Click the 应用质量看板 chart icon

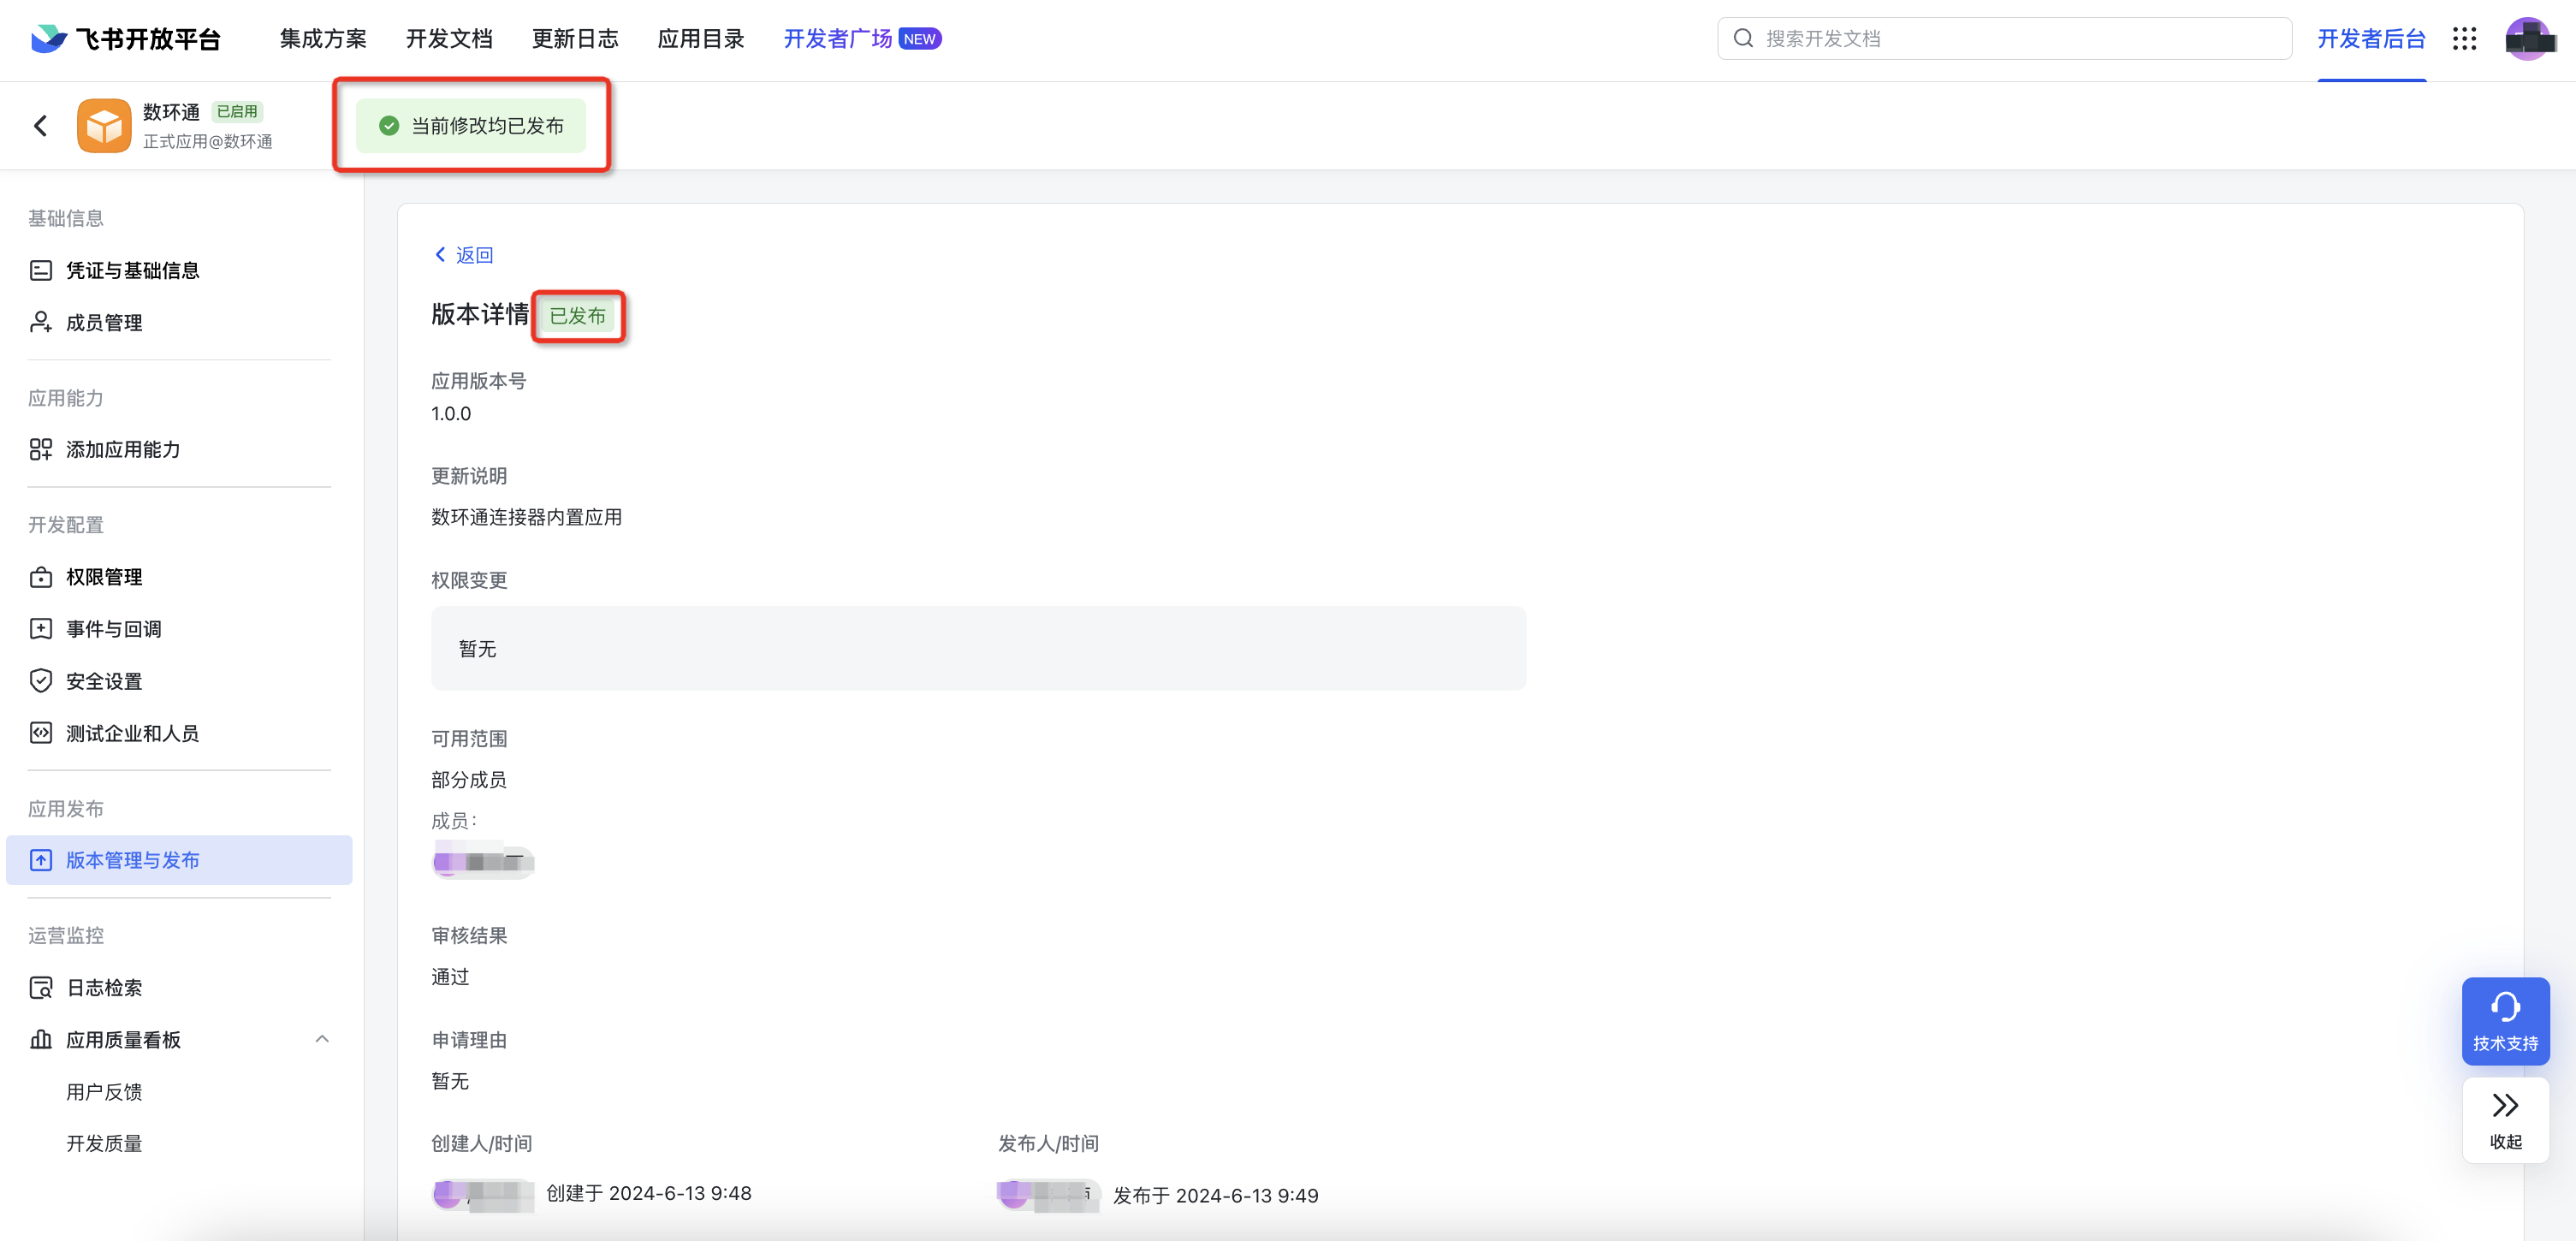[x=41, y=1040]
